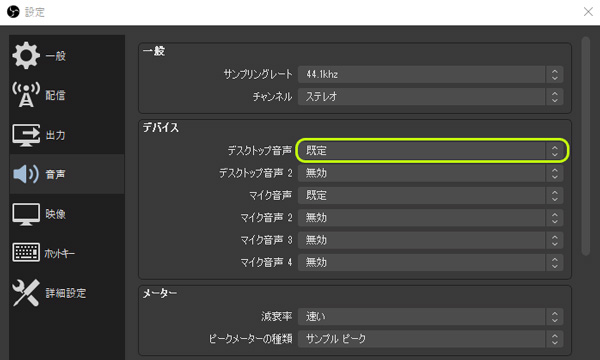Close the 設定 settings window

588,11
